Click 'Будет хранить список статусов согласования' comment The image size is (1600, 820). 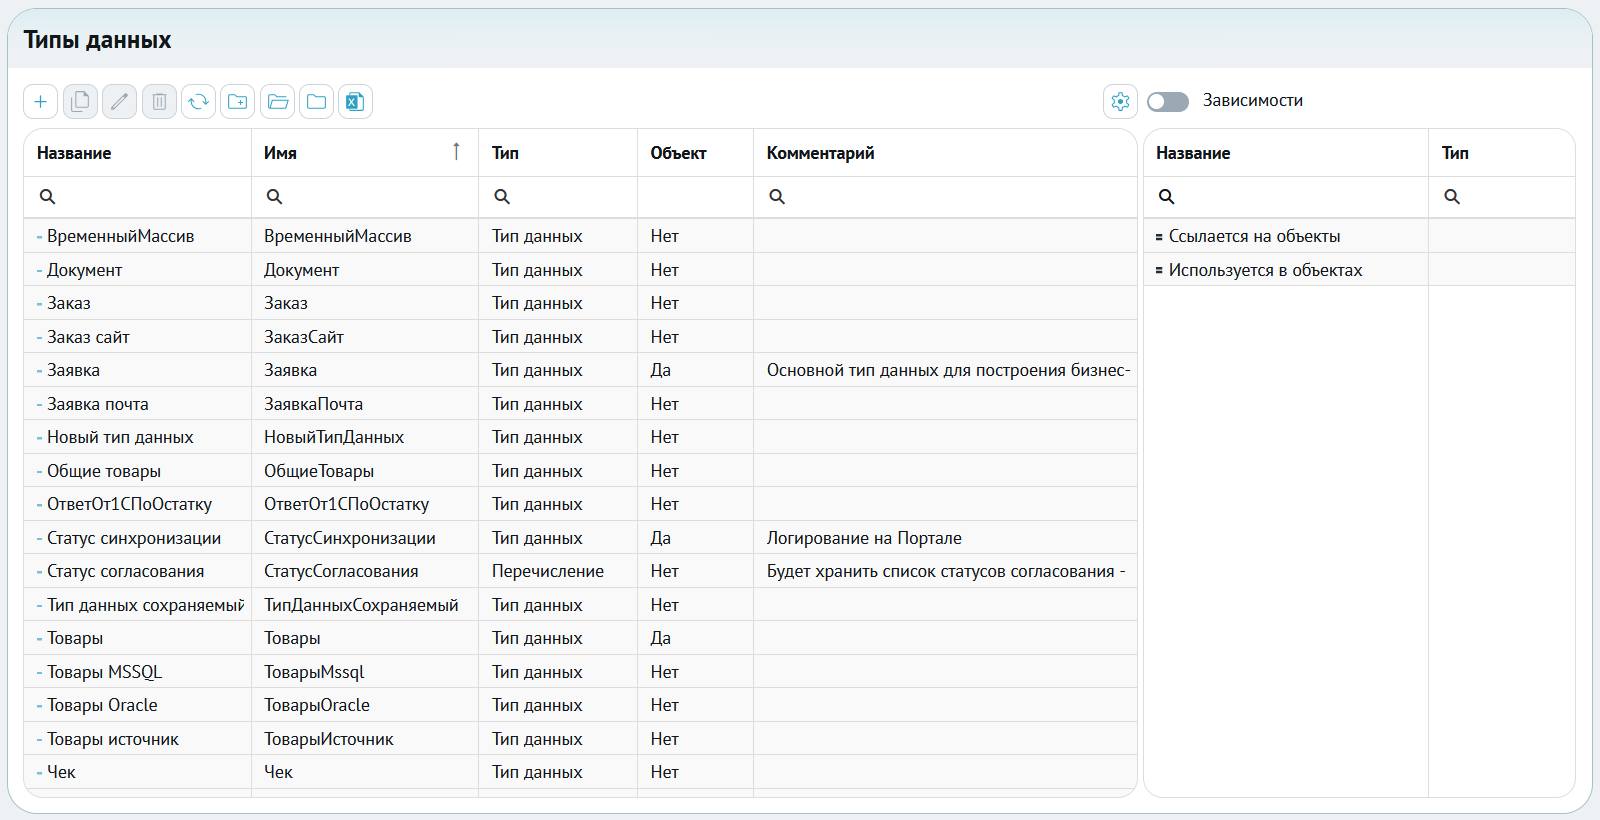click(x=946, y=571)
